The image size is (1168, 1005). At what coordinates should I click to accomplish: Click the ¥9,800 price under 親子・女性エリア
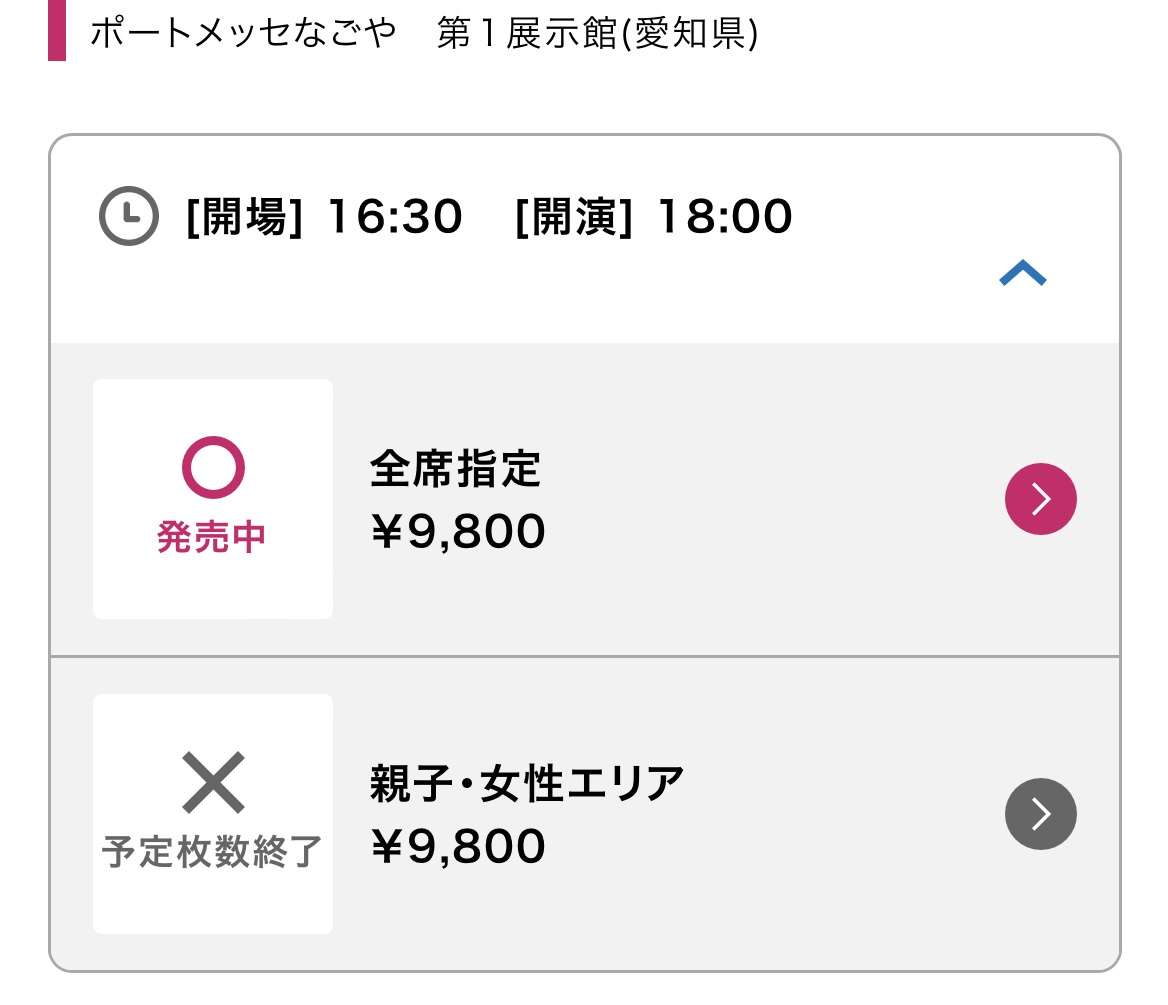click(x=458, y=846)
